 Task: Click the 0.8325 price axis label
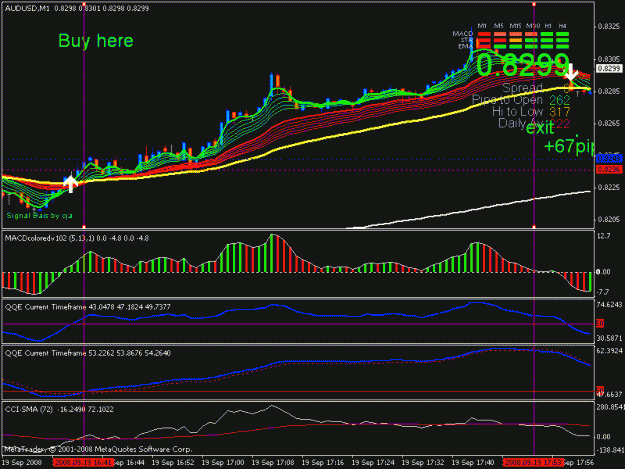point(609,27)
